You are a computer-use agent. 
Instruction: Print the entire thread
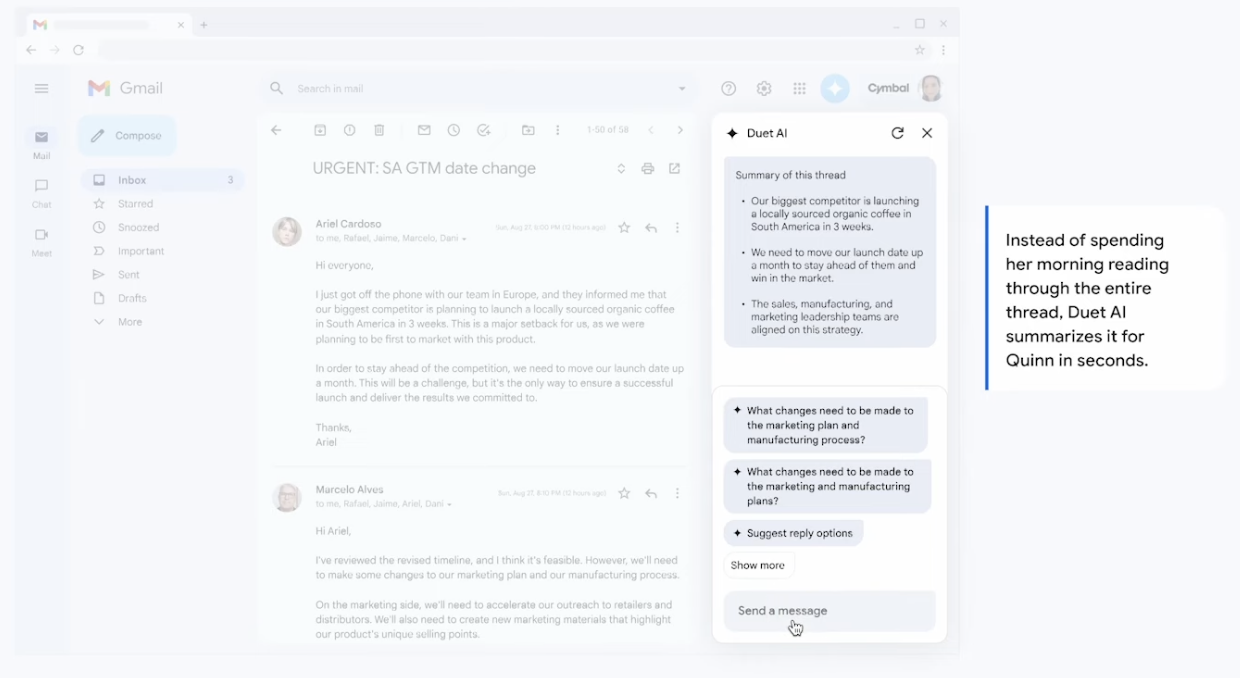click(648, 169)
